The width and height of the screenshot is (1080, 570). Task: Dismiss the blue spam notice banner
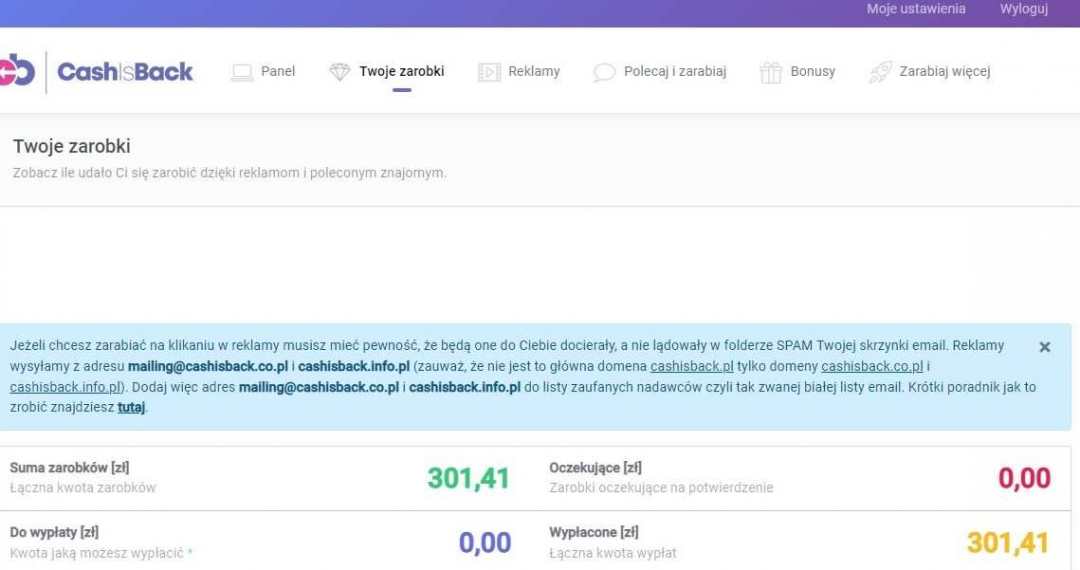click(1045, 347)
